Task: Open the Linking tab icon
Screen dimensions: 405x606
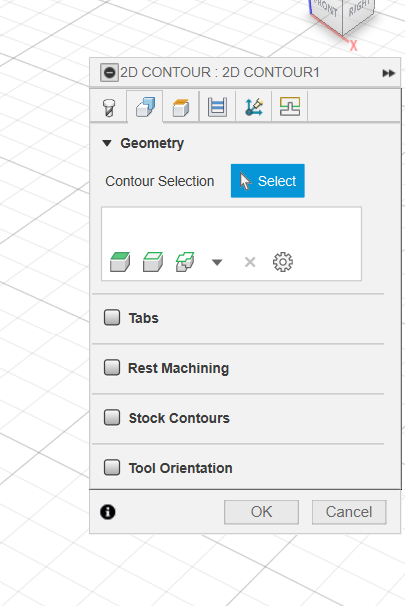Action: tap(254, 107)
